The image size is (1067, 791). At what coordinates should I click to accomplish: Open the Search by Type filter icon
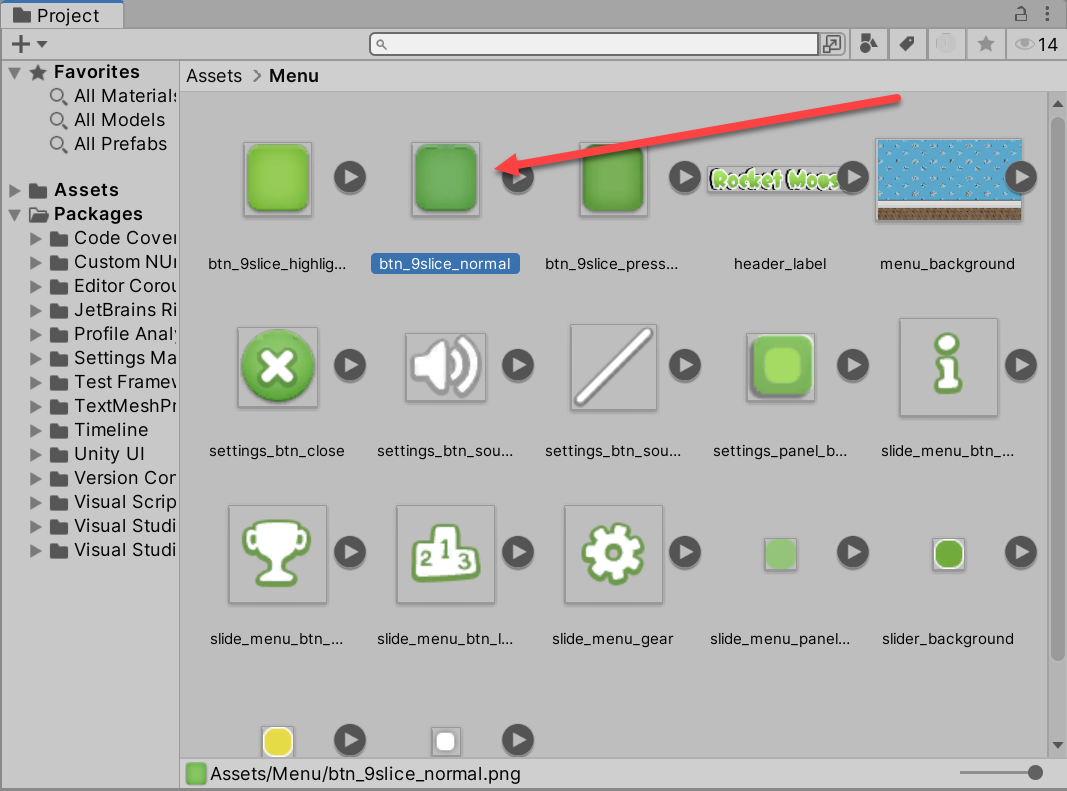point(868,44)
